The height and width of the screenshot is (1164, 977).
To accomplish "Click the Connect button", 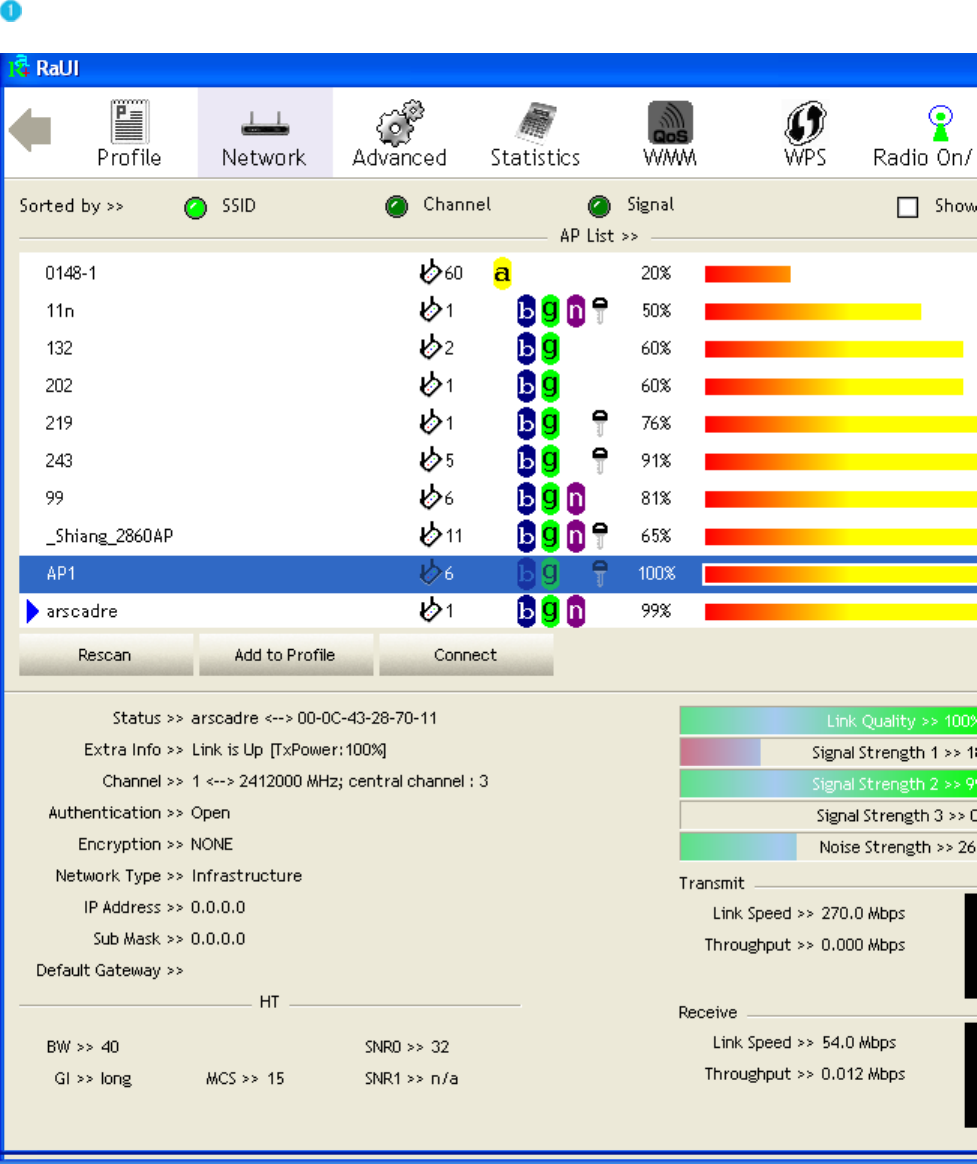I will coord(466,655).
